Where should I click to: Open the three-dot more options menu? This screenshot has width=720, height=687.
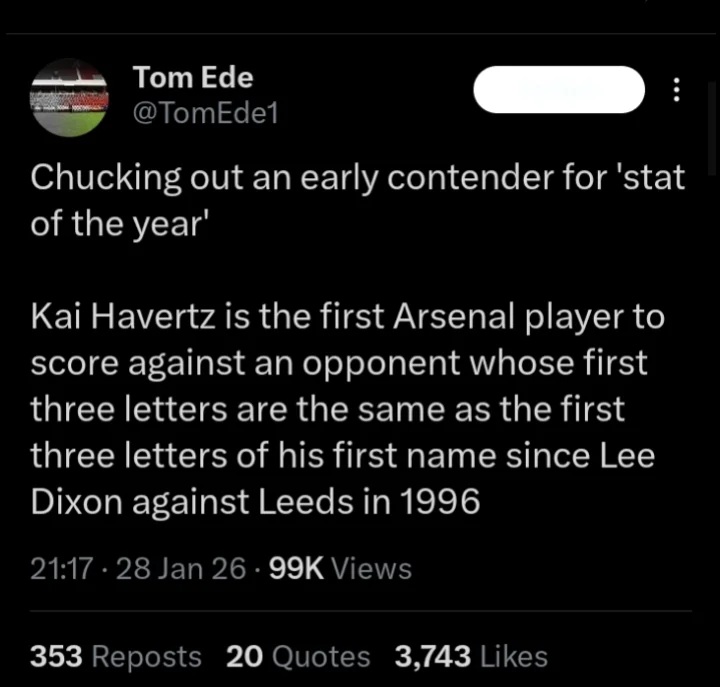(x=676, y=90)
